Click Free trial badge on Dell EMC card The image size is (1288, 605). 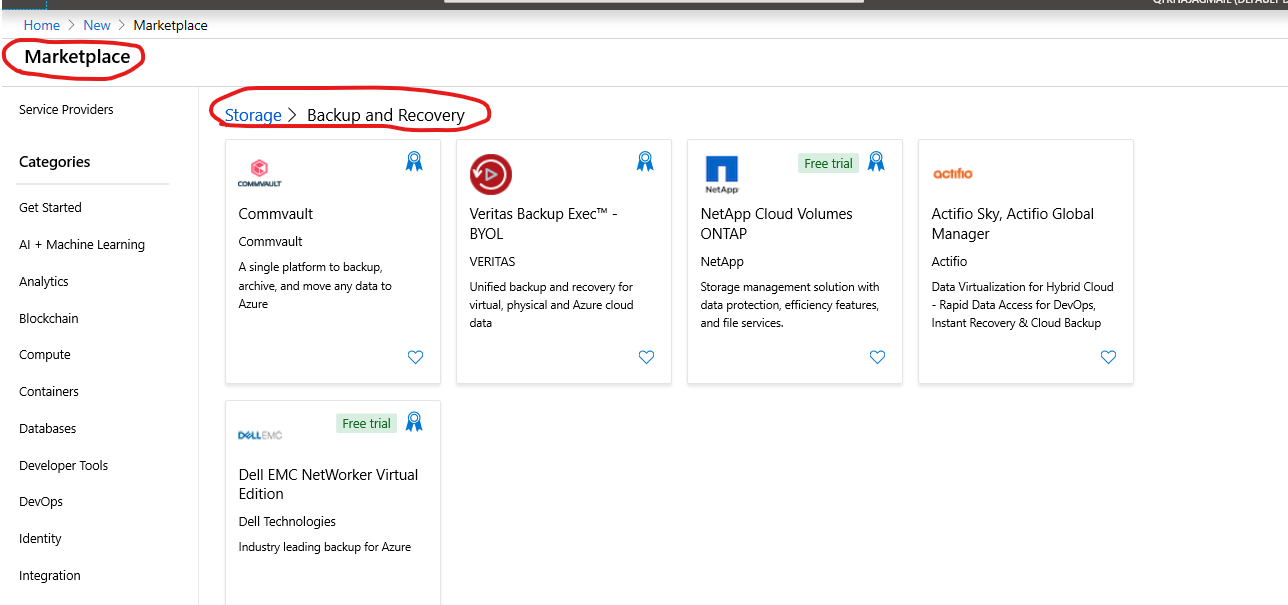[366, 424]
